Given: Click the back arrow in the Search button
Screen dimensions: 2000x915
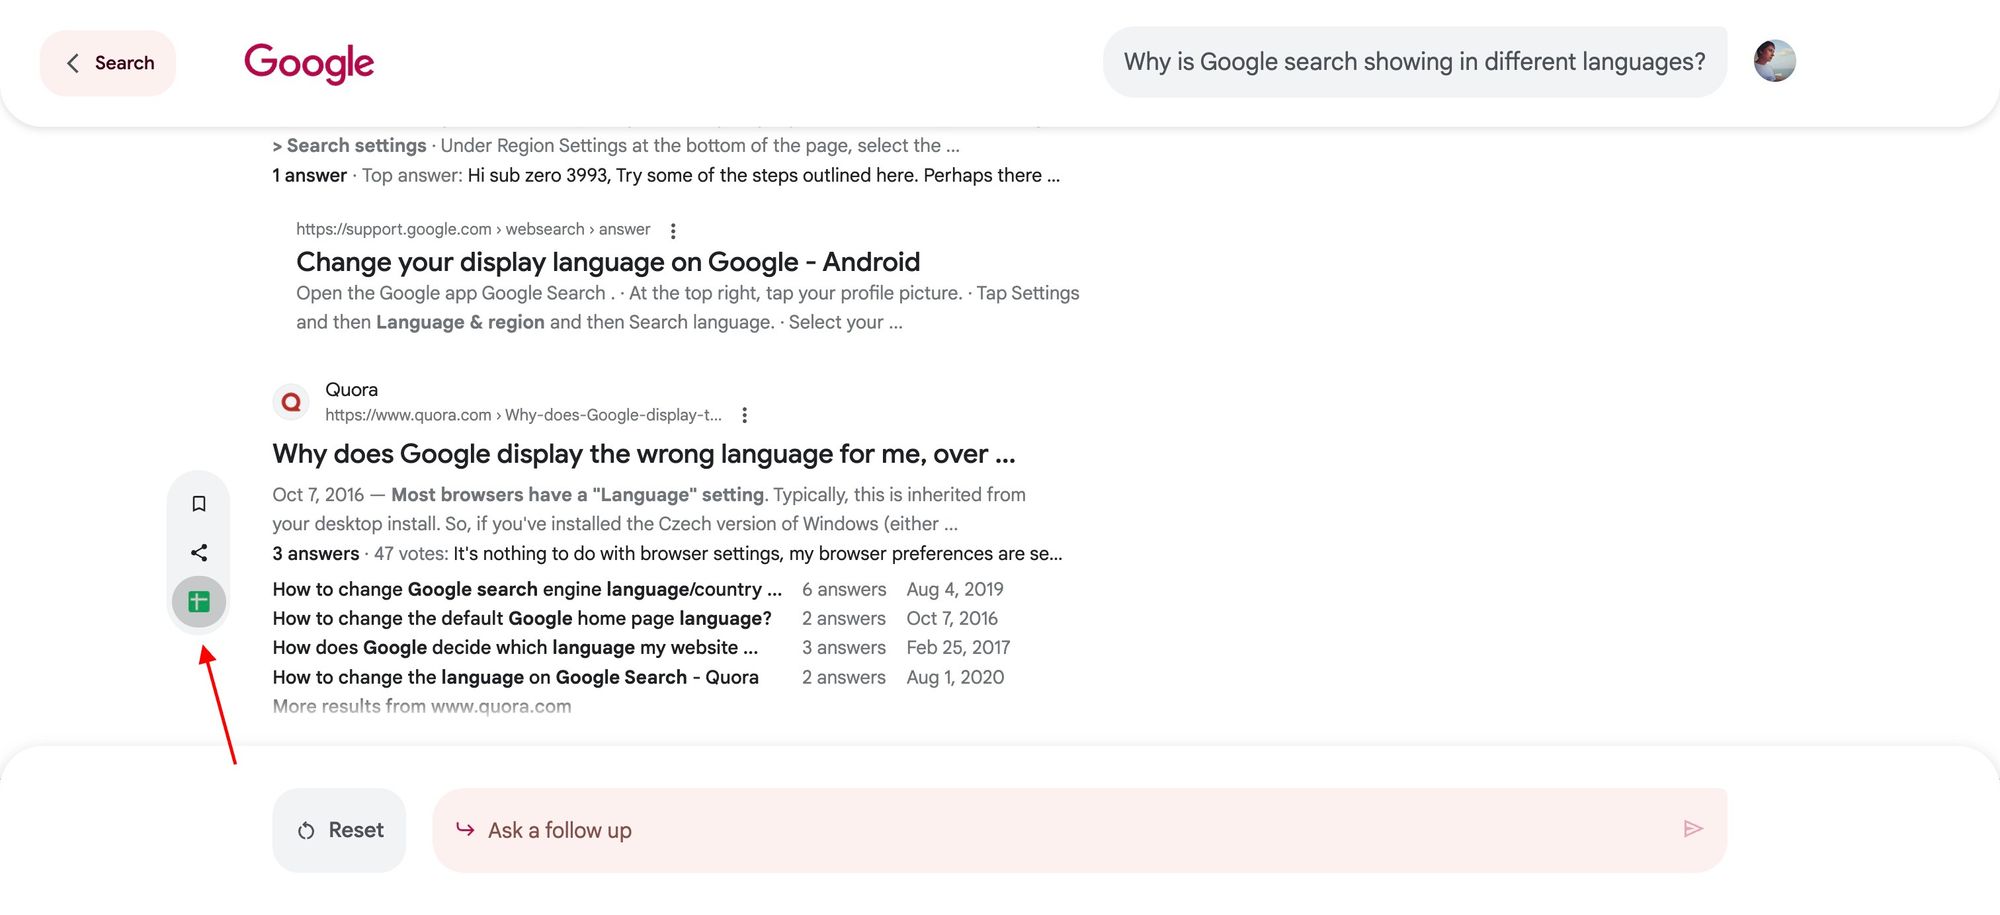Looking at the screenshot, I should [73, 62].
